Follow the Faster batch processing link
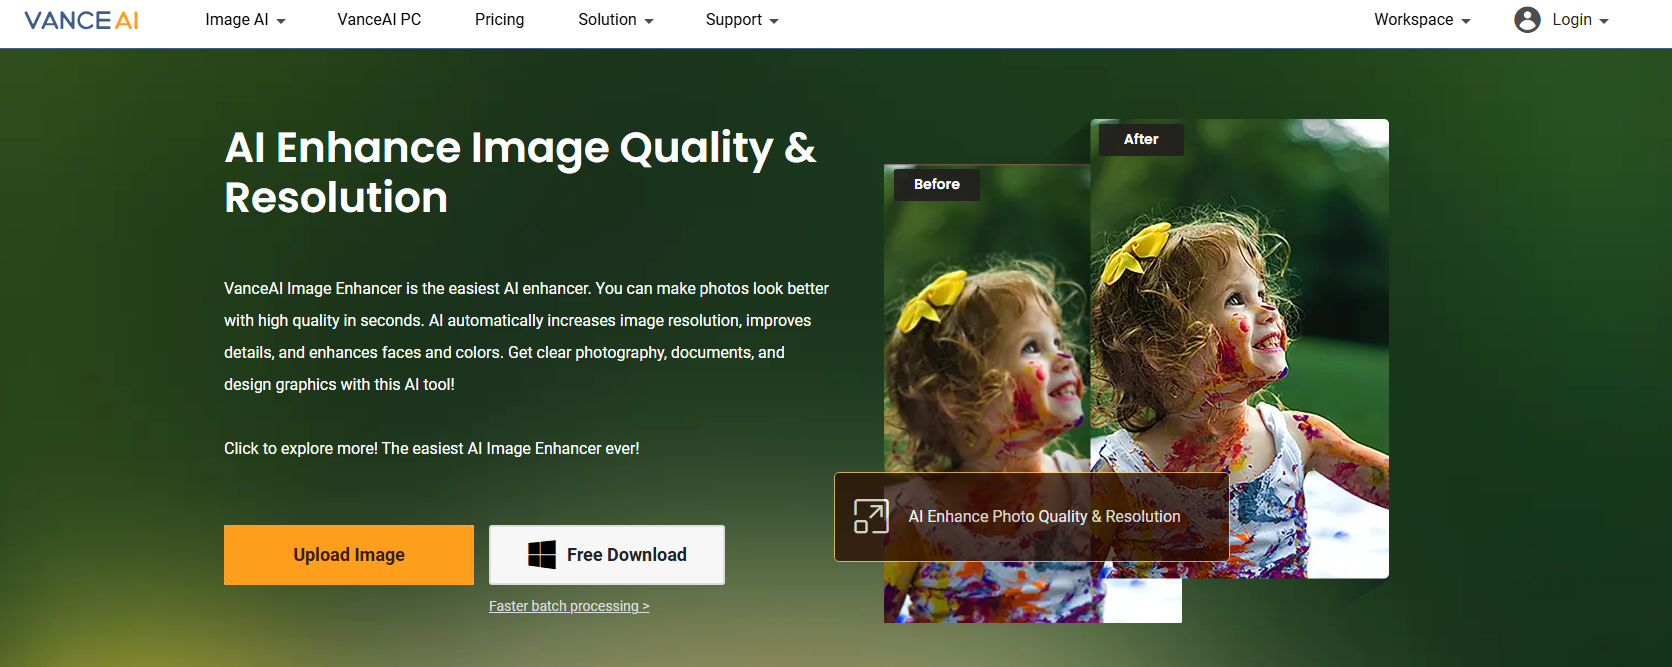Viewport: 1672px width, 667px height. (569, 606)
